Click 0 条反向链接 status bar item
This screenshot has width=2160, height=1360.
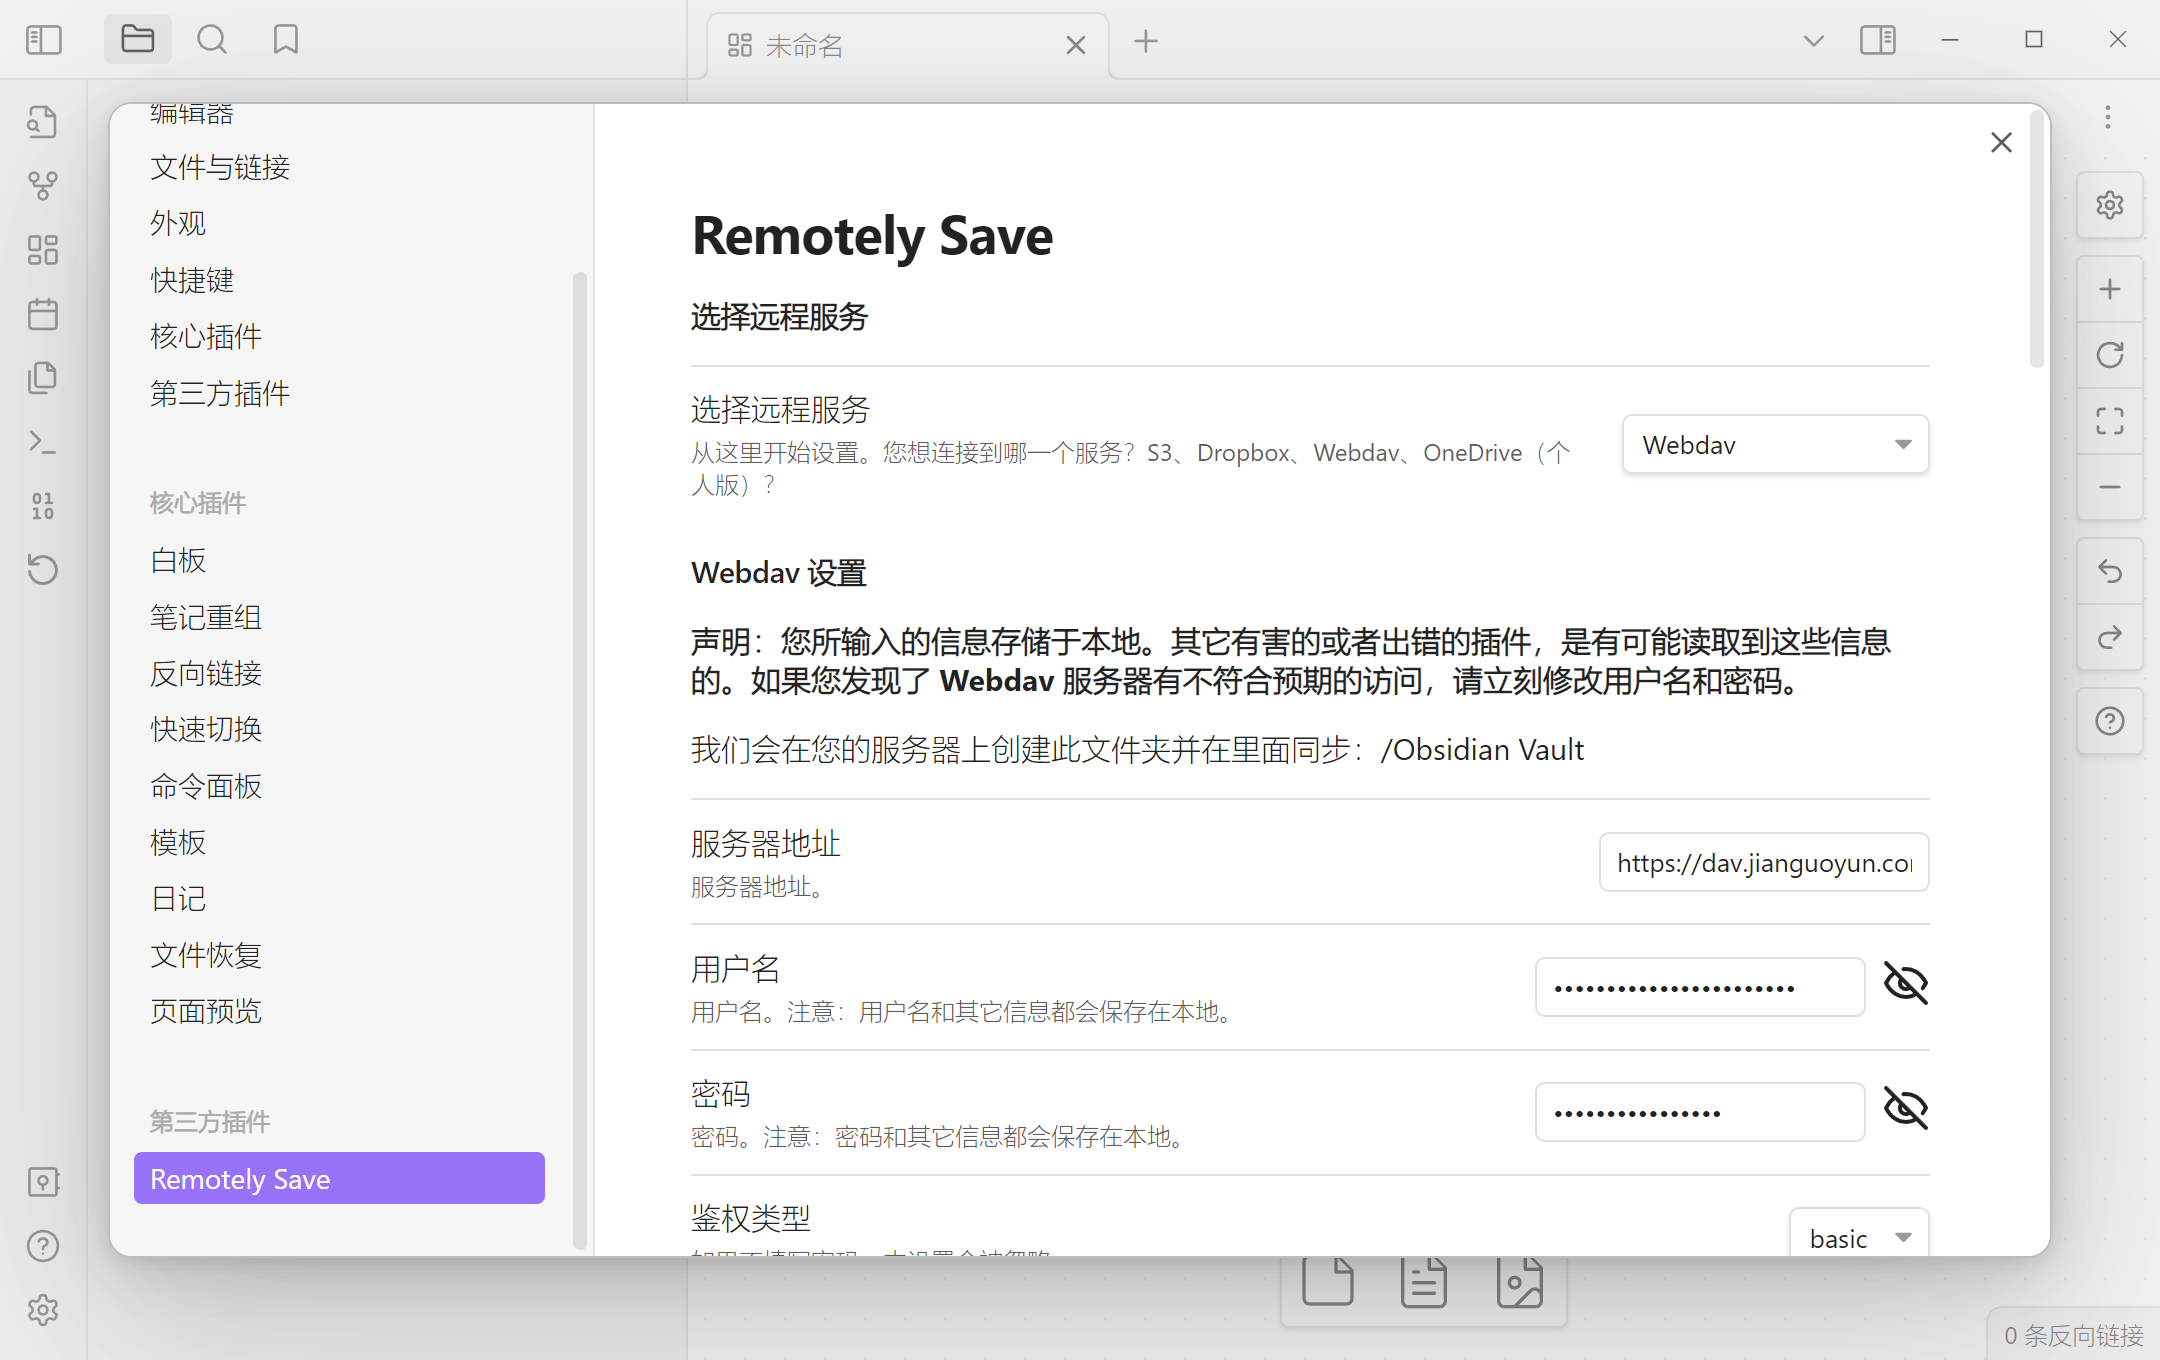pos(2074,1335)
